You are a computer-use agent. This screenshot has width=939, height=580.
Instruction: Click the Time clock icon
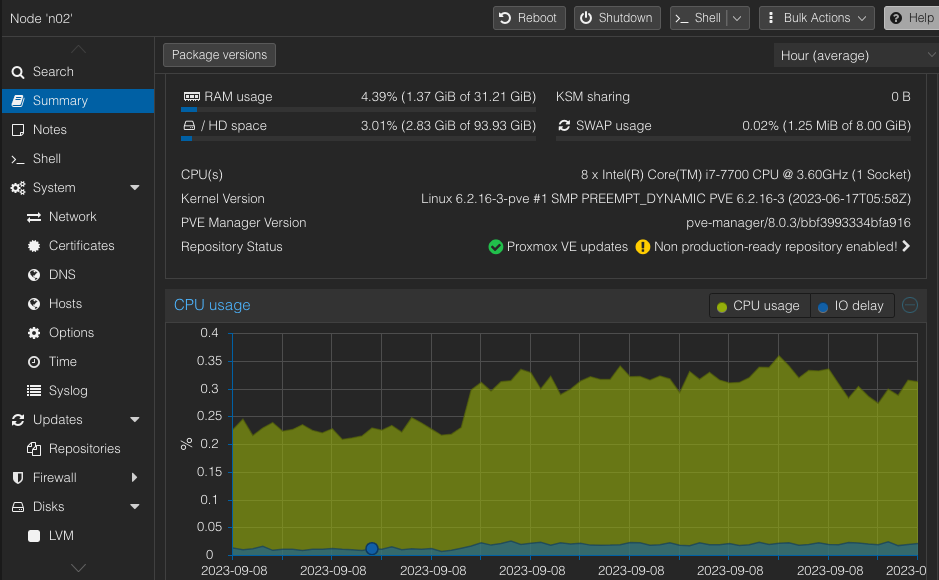[x=34, y=362]
